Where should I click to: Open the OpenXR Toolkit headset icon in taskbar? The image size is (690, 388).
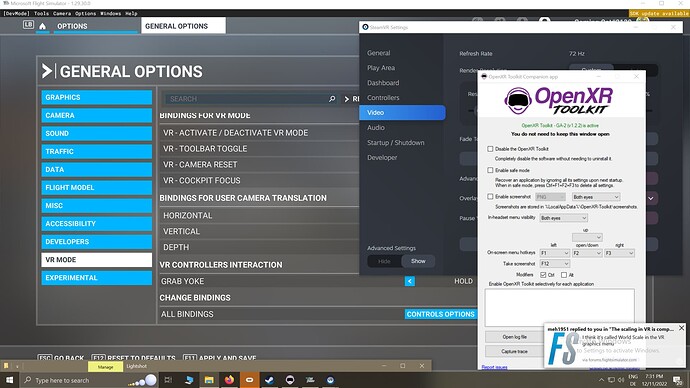(x=290, y=380)
